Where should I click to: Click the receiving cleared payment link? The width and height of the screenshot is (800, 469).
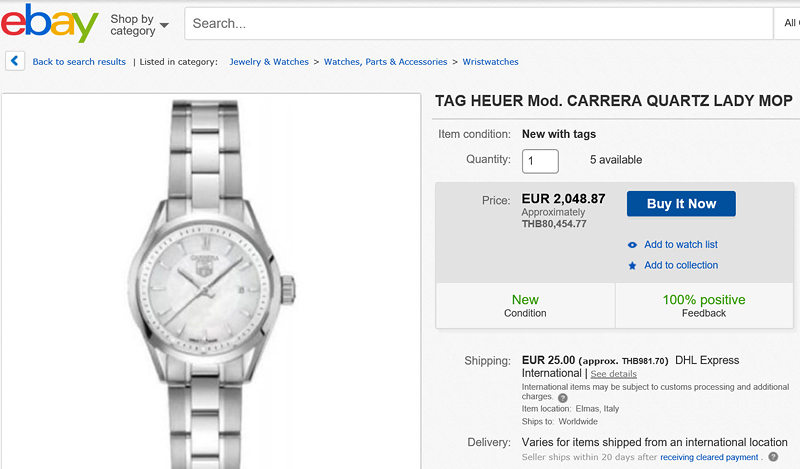(x=708, y=458)
